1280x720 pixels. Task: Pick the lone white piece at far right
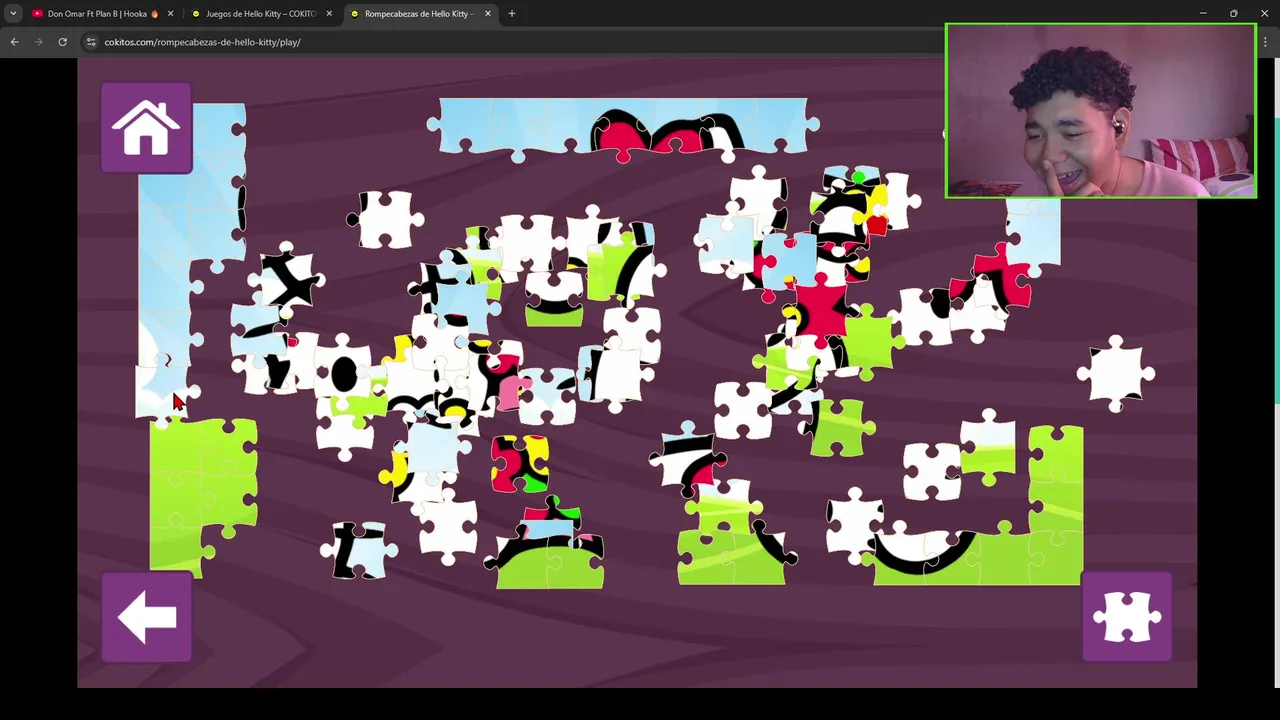click(x=1116, y=374)
